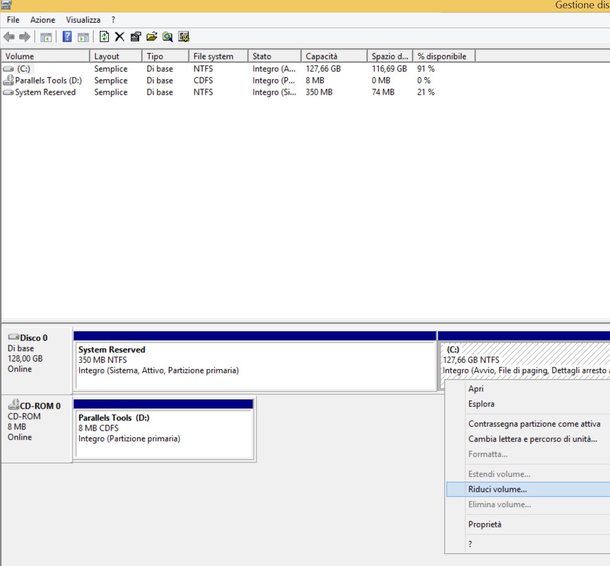This screenshot has height=566, width=610.
Task: Click the Disco 0 disk label panel
Action: coord(37,360)
